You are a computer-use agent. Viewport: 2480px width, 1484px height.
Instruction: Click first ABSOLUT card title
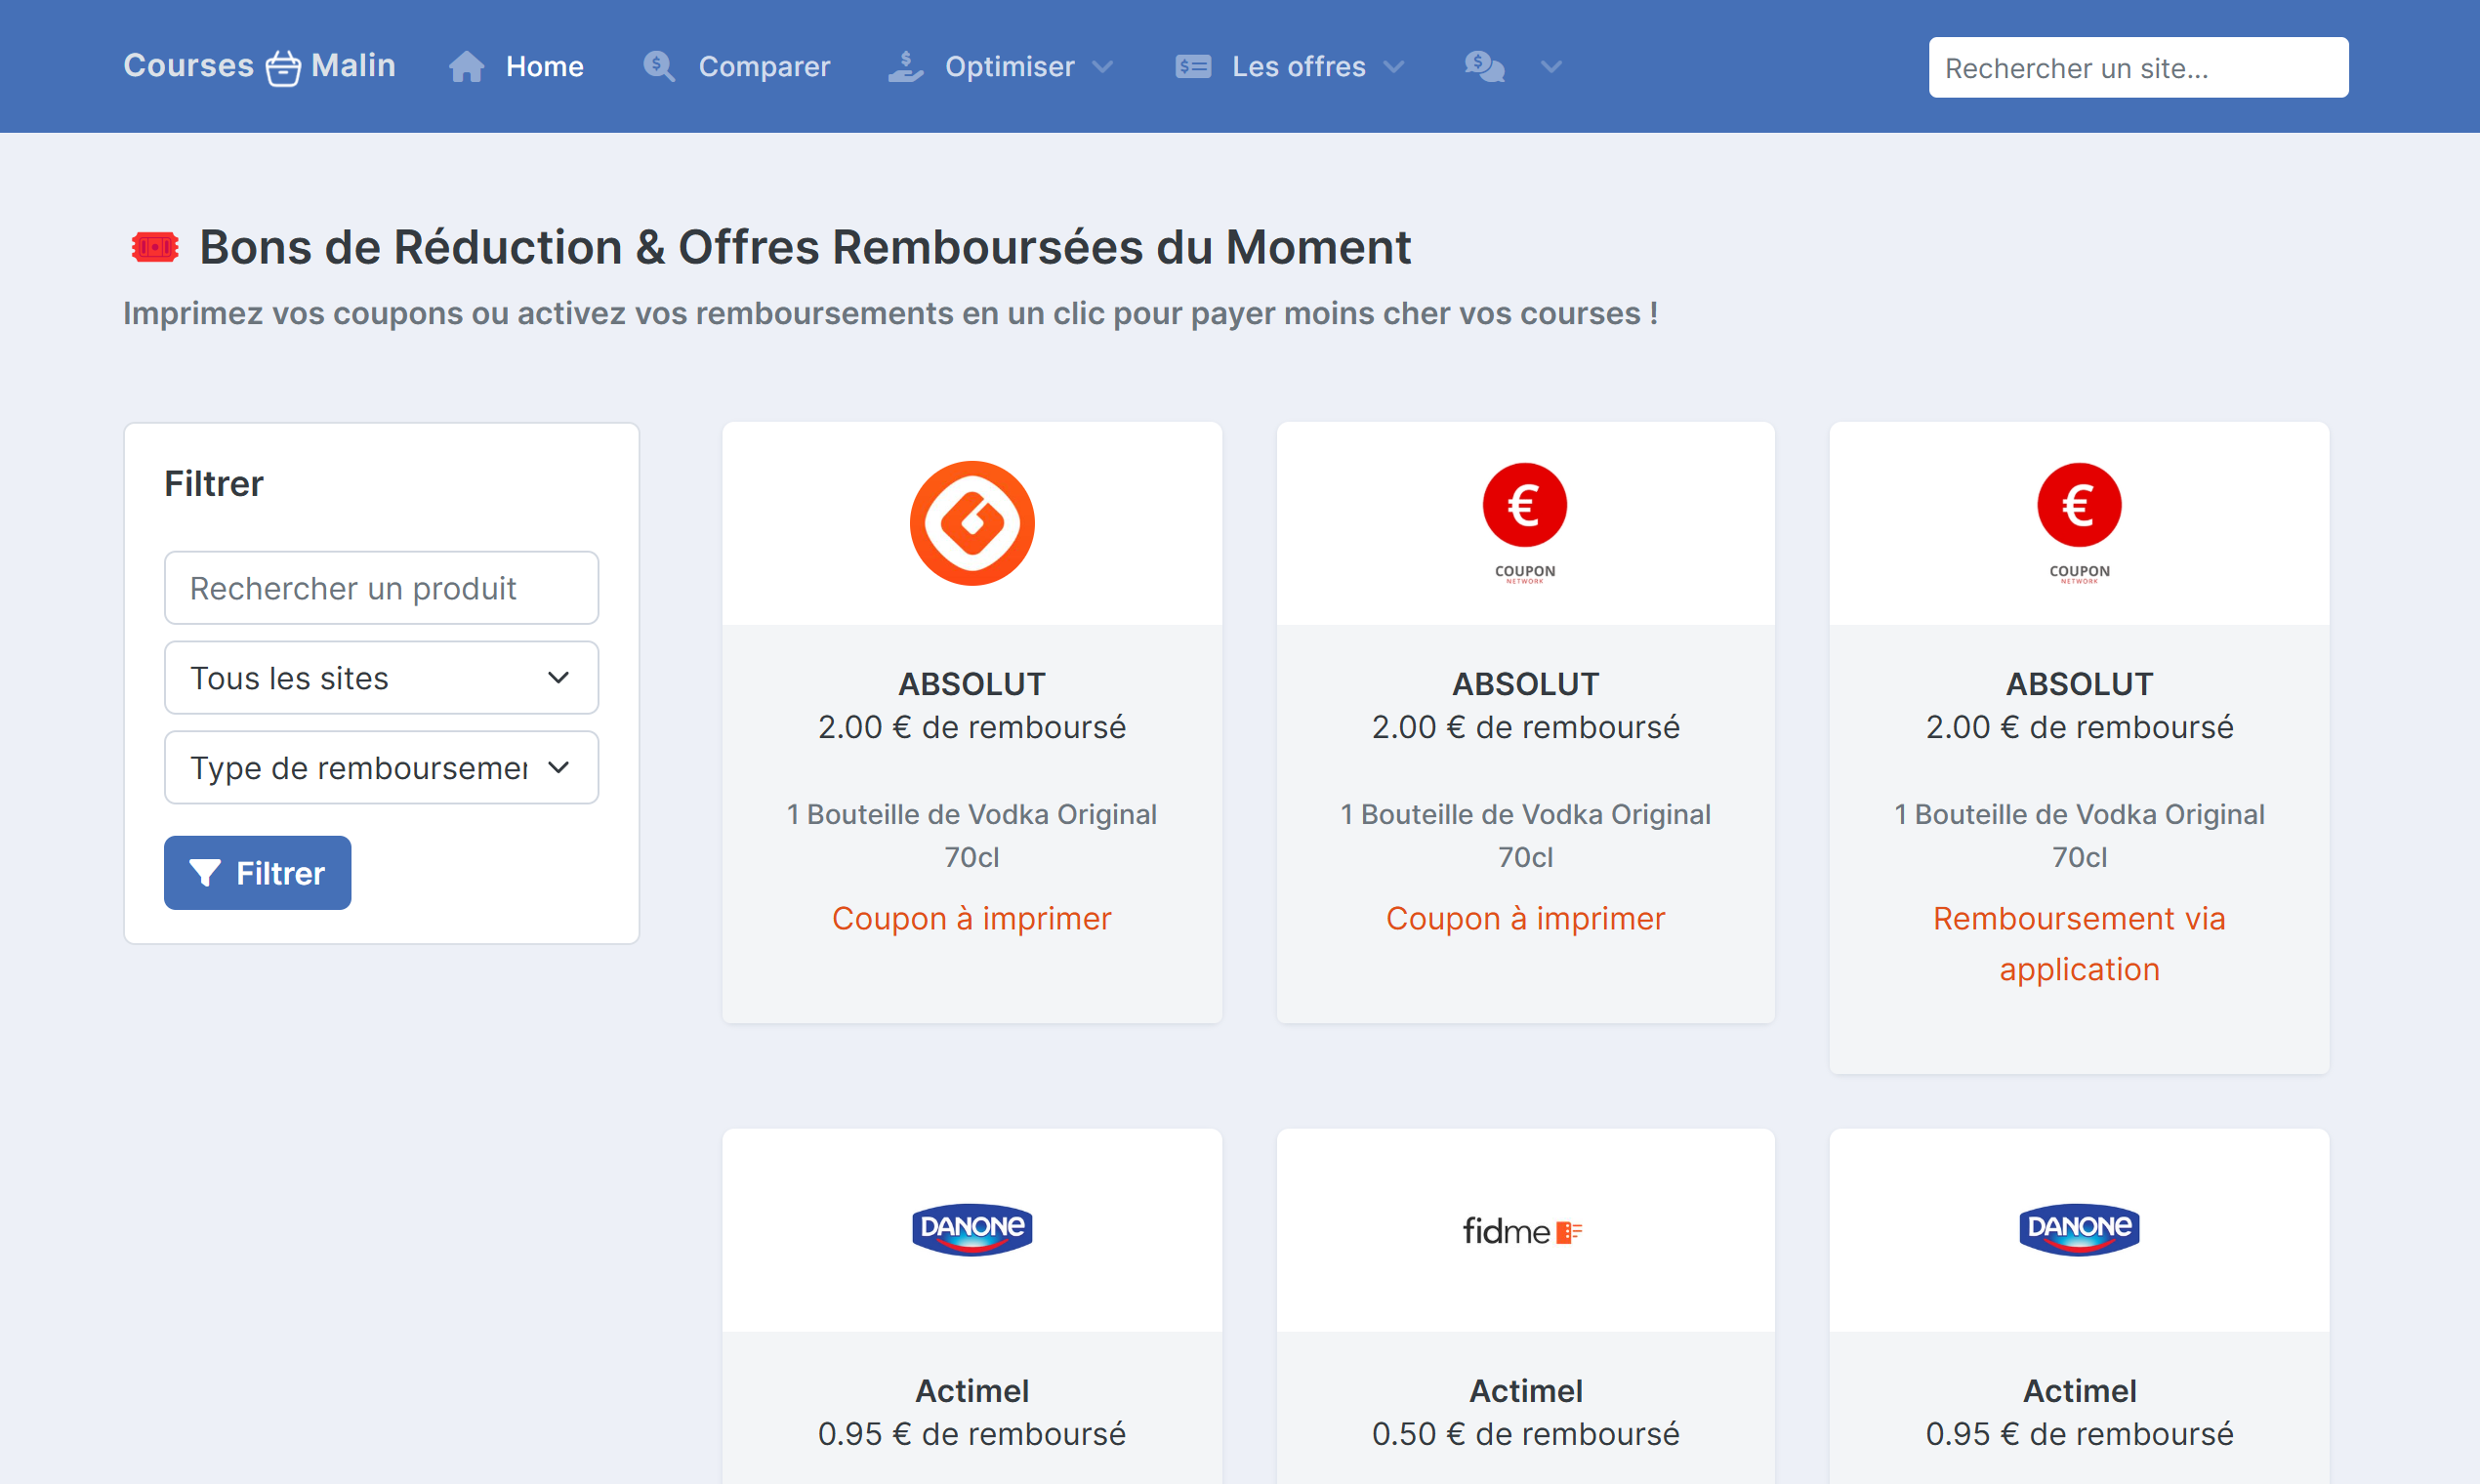coord(972,684)
